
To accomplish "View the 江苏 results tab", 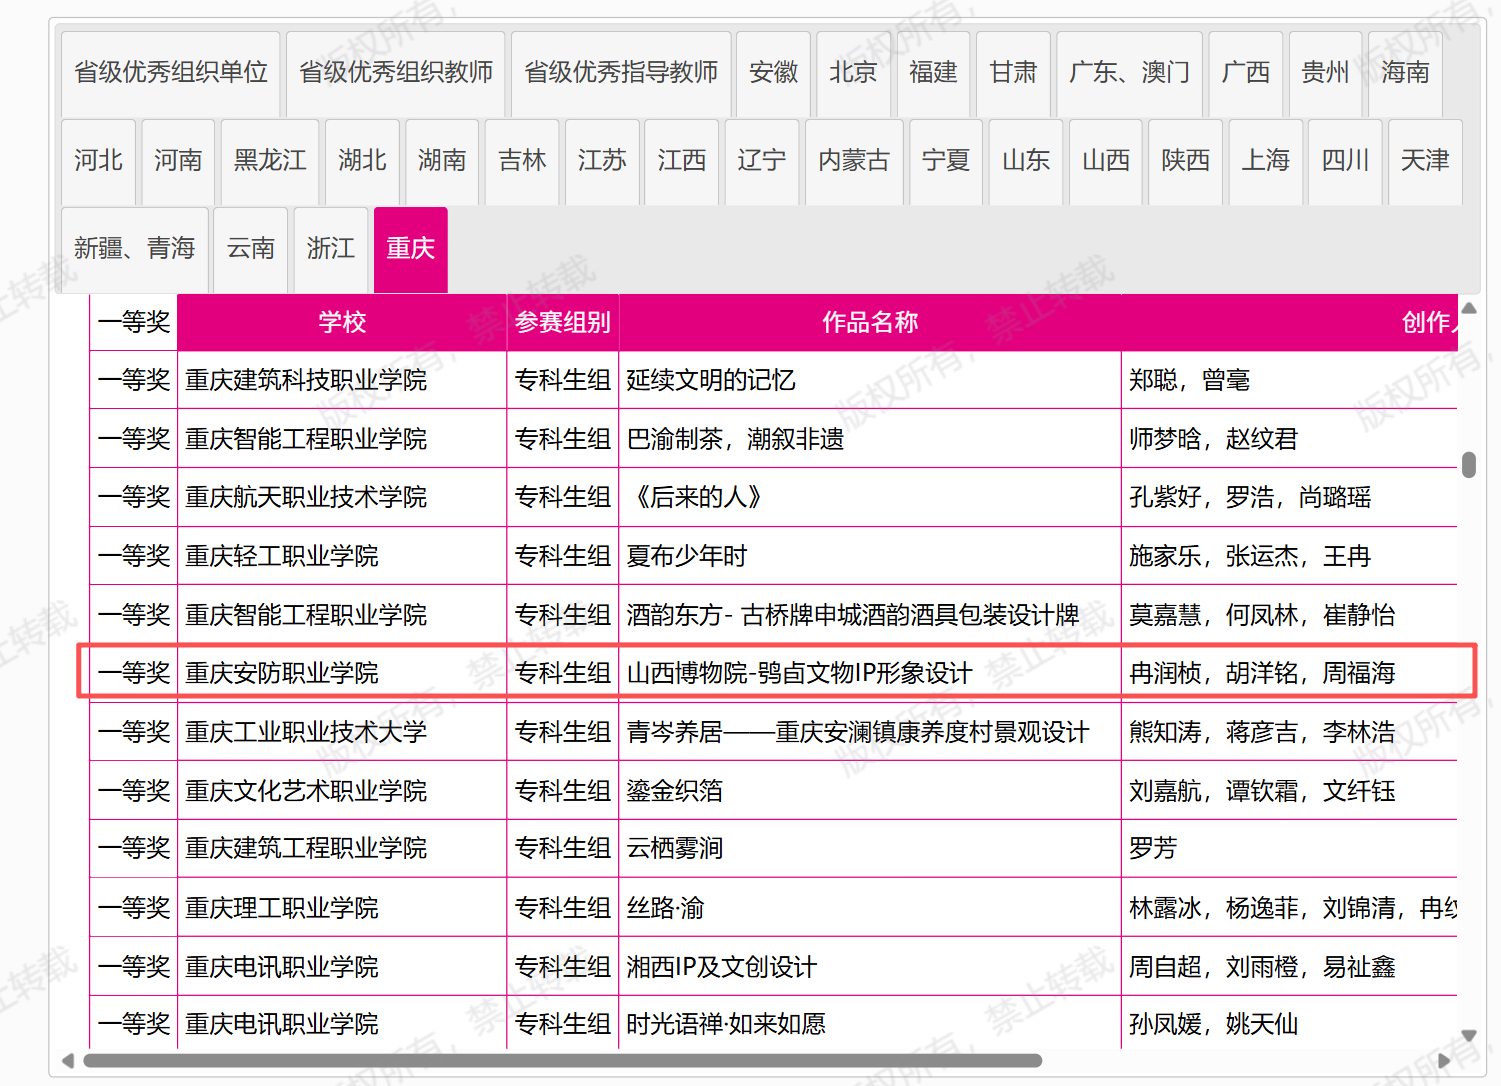I will pyautogui.click(x=602, y=161).
